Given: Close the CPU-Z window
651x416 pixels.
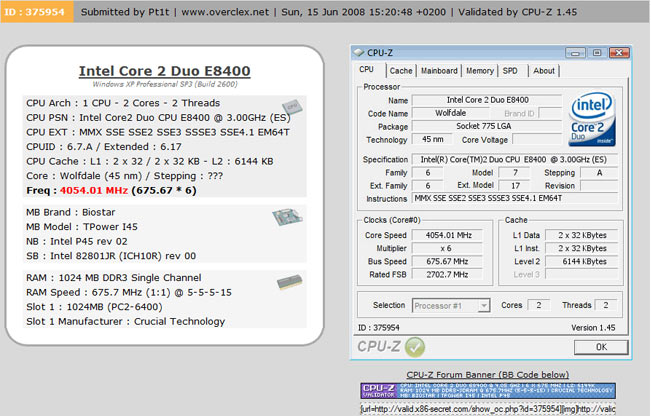Looking at the screenshot, I should tap(619, 53).
